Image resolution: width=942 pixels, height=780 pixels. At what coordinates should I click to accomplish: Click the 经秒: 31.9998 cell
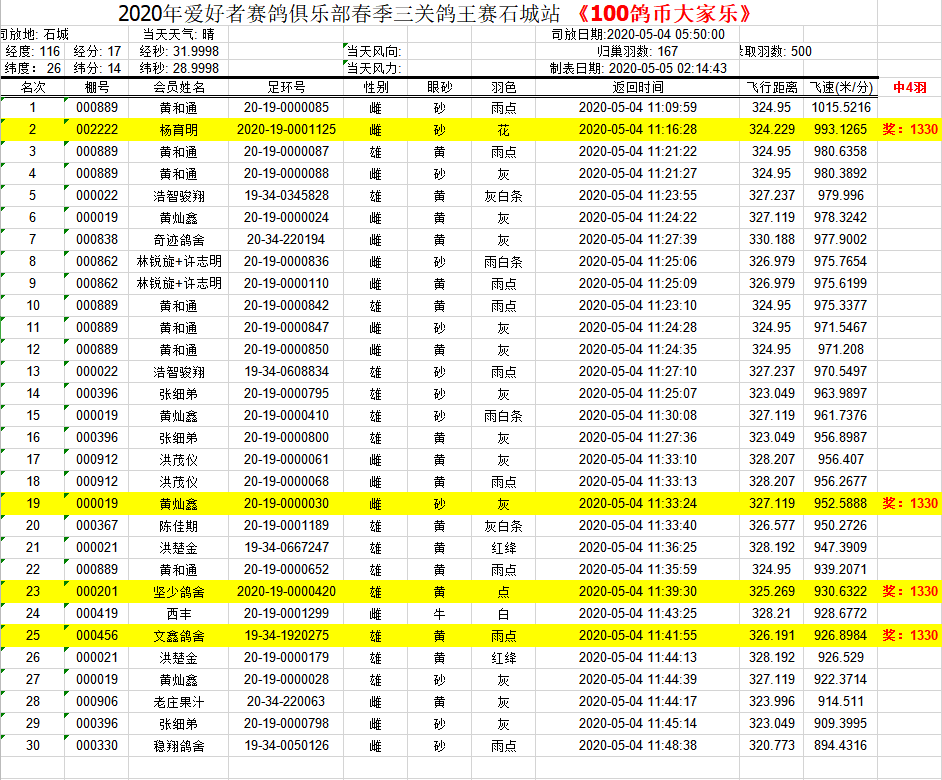(179, 52)
